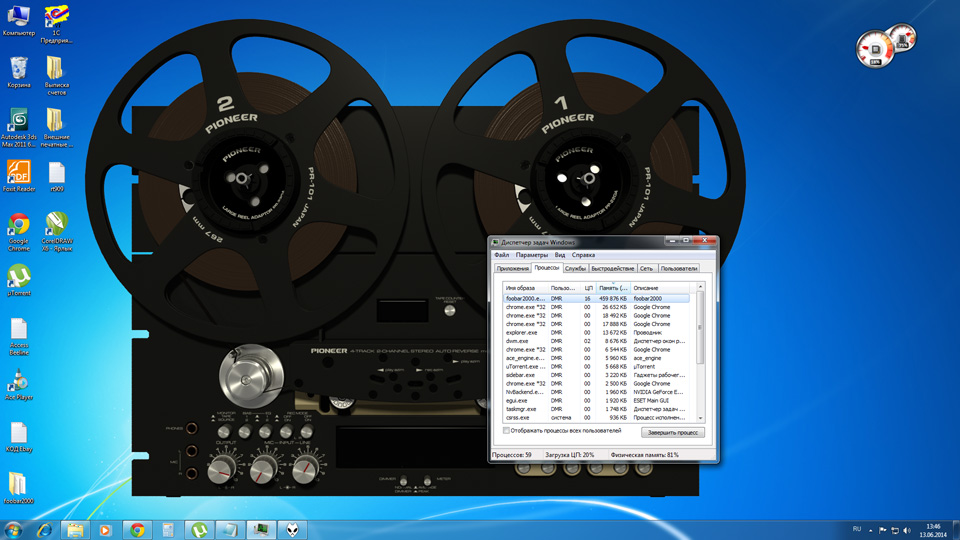This screenshot has height=540, width=960.
Task: Open the Ace Player desktop shortcut
Action: click(18, 382)
